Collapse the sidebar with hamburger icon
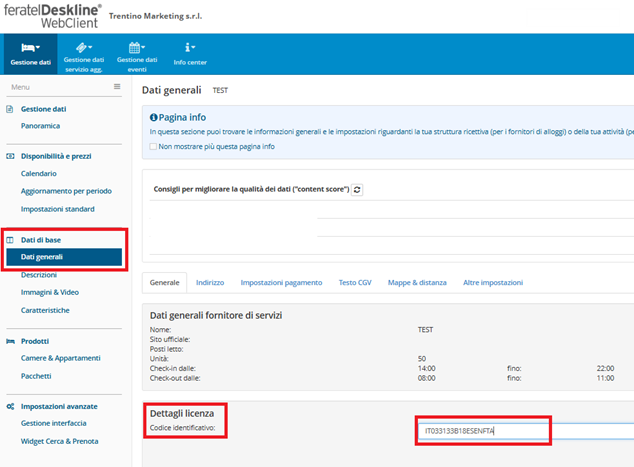Viewport: 634px width, 467px height. tap(117, 87)
